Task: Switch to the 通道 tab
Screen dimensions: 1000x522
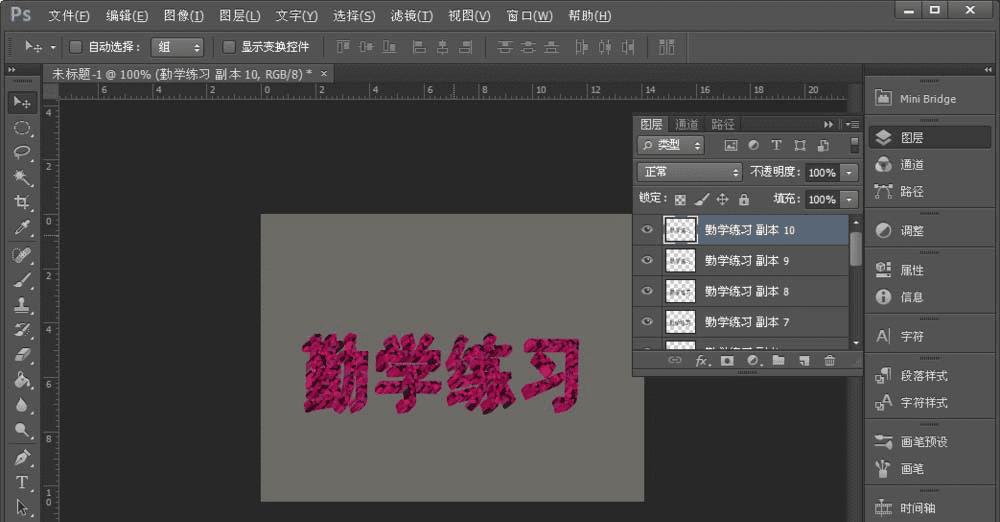Action: coord(686,124)
